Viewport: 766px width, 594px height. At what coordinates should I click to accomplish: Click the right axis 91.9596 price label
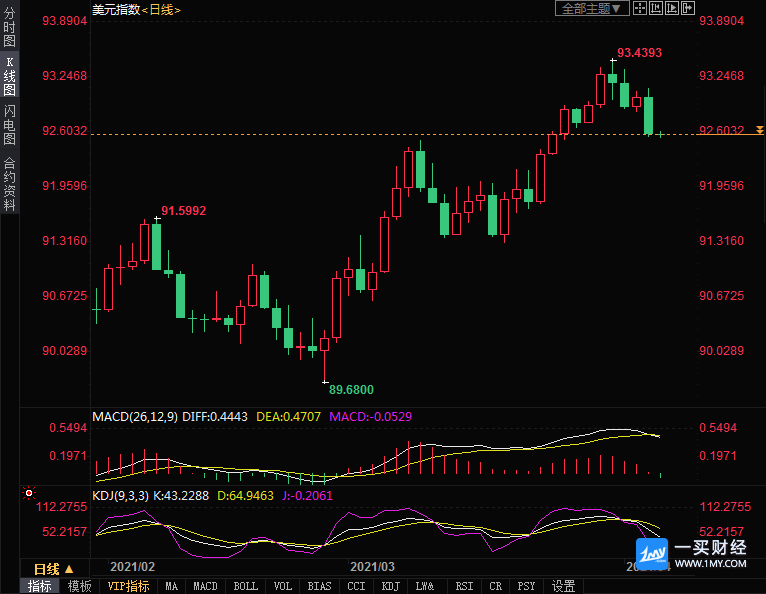(722, 186)
